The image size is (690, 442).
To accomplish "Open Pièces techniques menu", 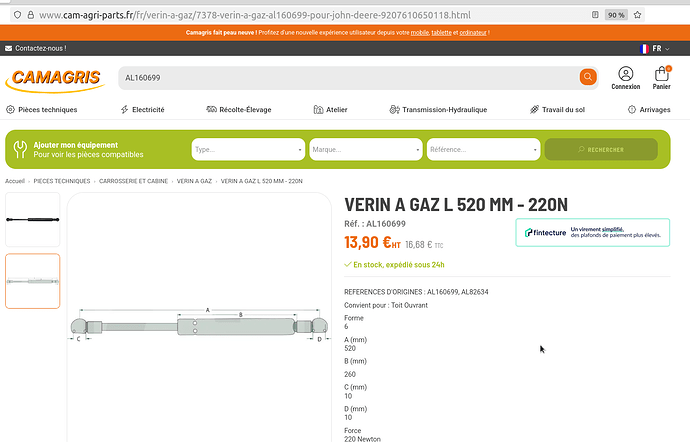I will [48, 110].
